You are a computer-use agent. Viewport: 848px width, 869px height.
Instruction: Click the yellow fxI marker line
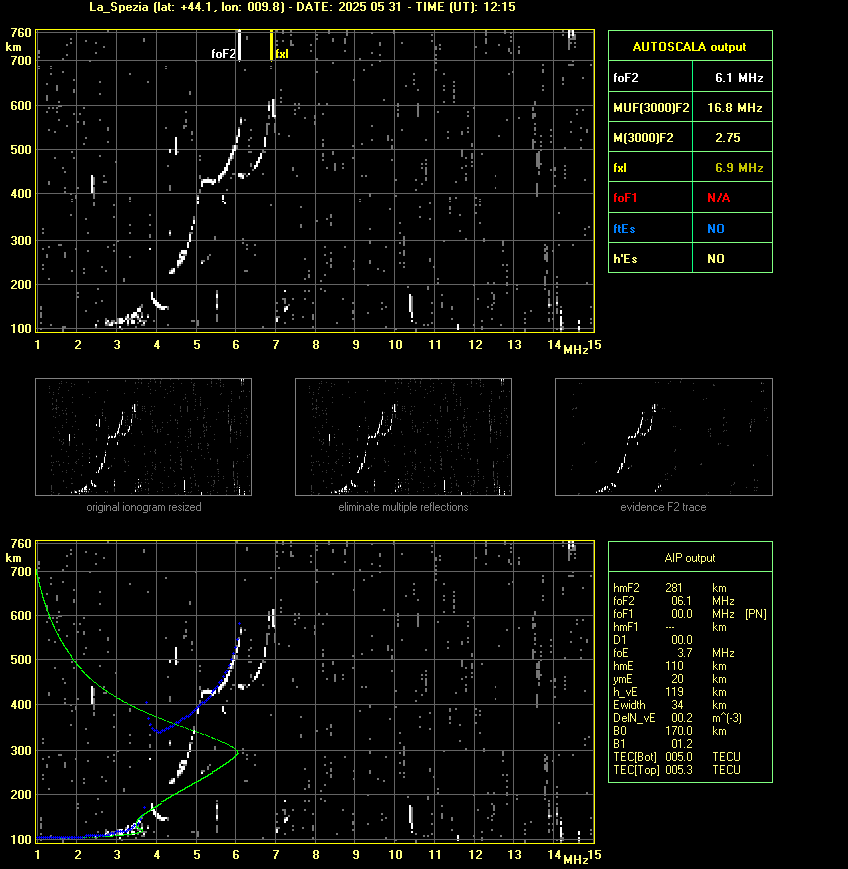pyautogui.click(x=272, y=45)
